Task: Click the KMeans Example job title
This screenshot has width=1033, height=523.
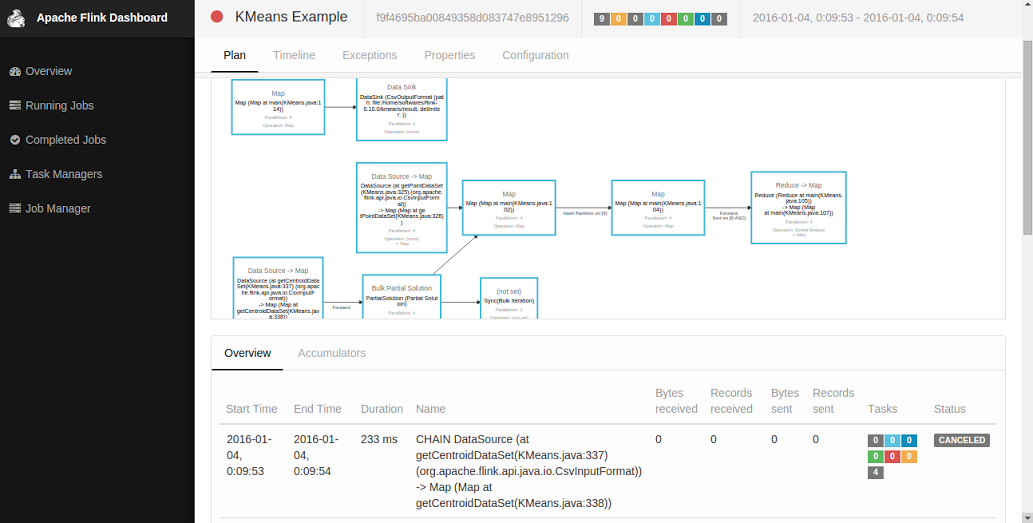Action: tap(291, 17)
